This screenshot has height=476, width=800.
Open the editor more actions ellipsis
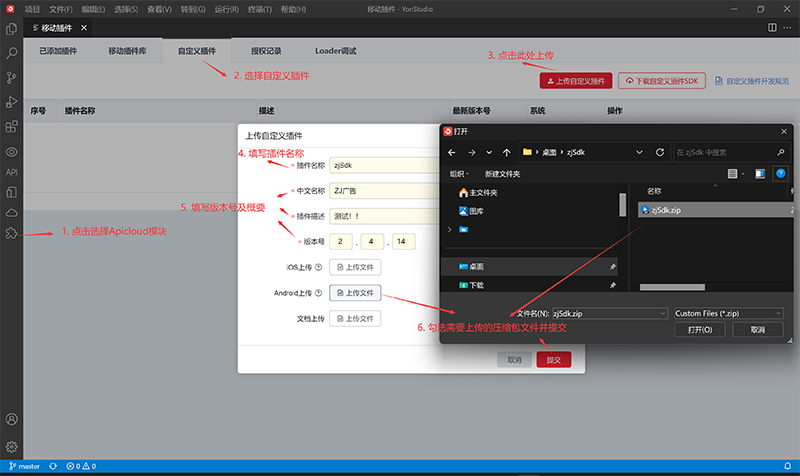[787, 28]
